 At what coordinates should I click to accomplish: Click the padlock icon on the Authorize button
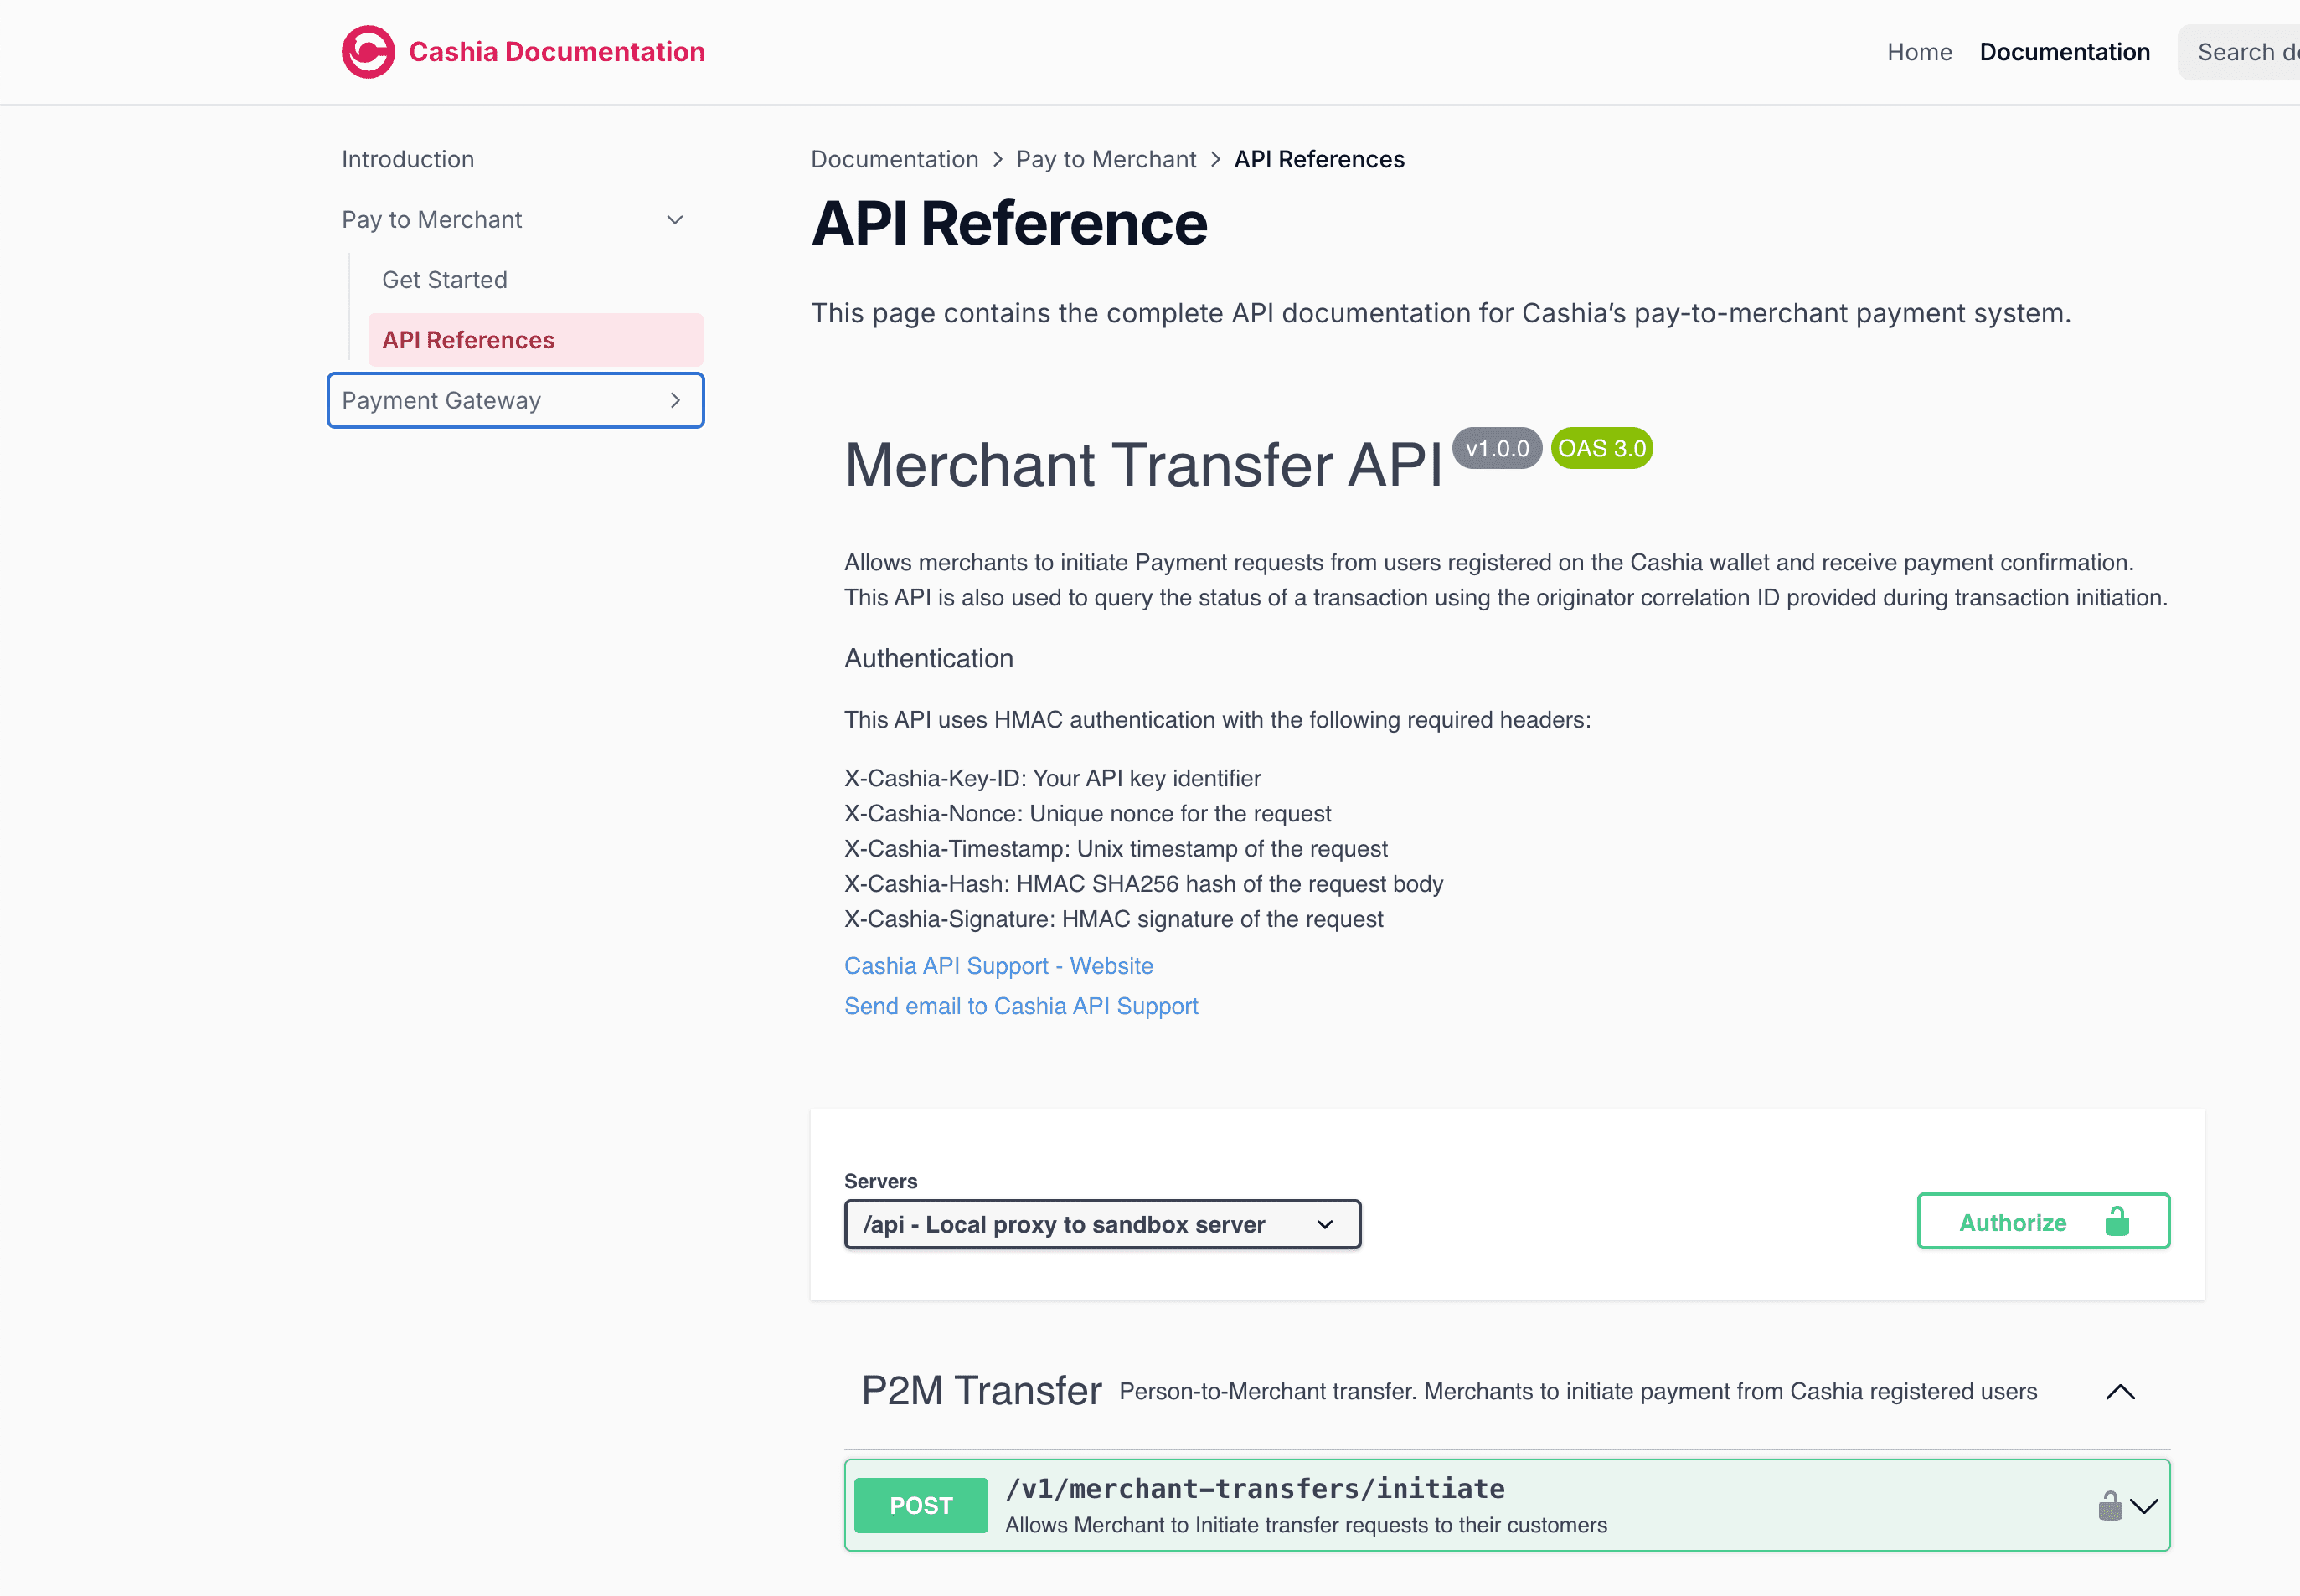pyautogui.click(x=2117, y=1220)
